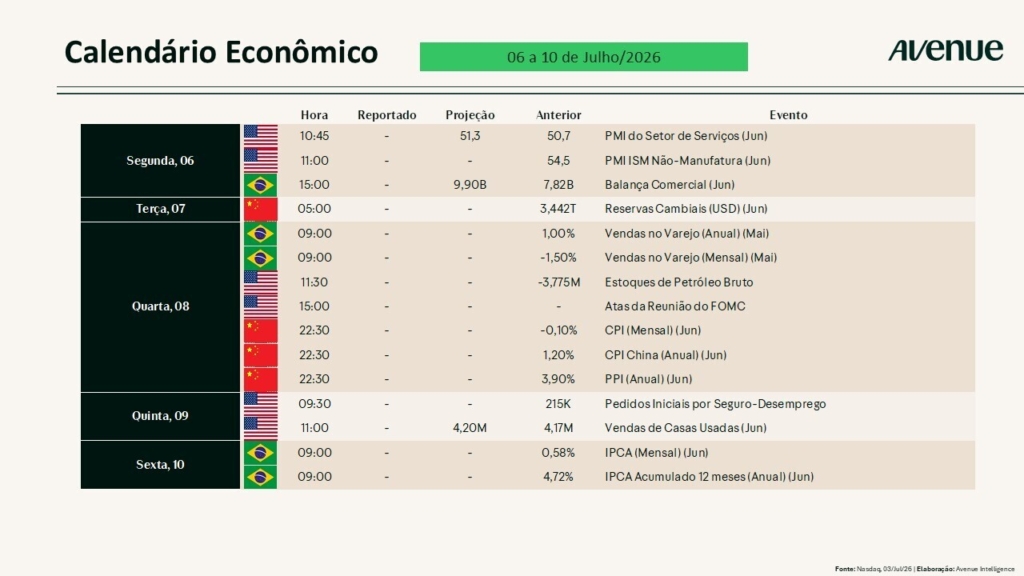Click the previous value 215K
This screenshot has width=1024, height=576.
click(558, 404)
